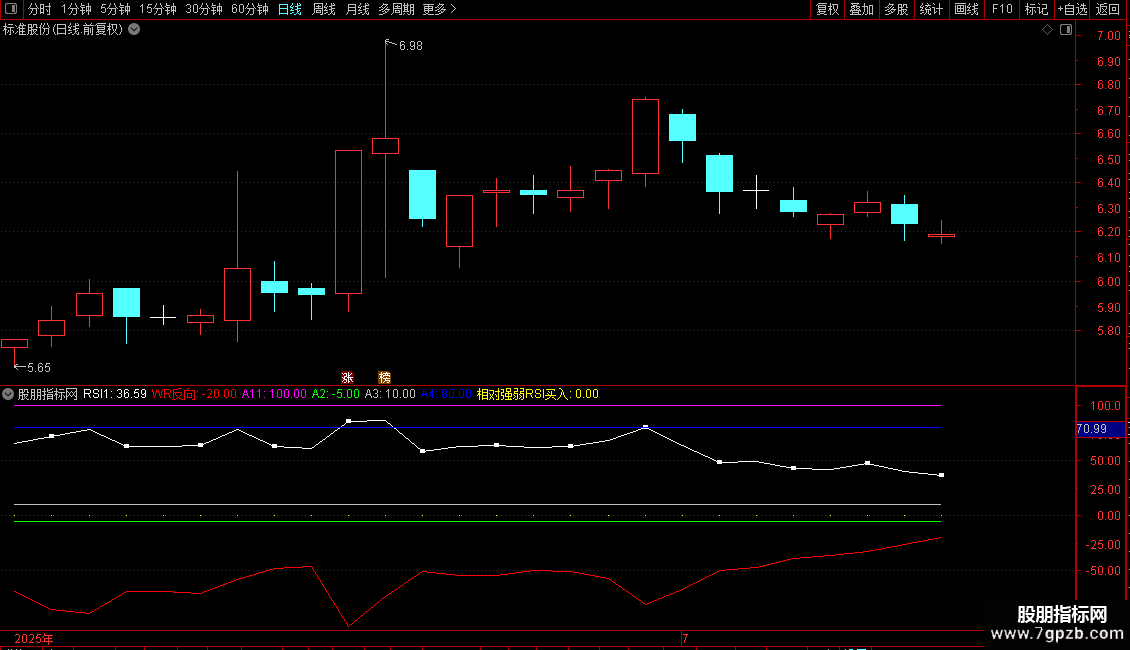Click the 返回 back button
1130x650 pixels.
[x=1108, y=9]
